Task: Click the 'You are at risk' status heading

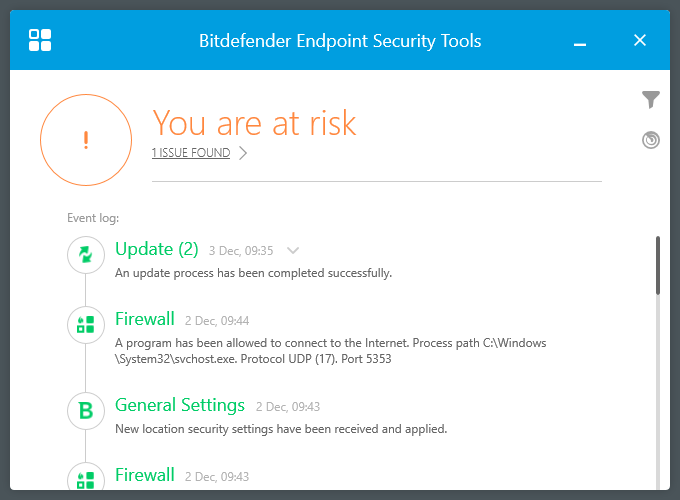Action: [x=254, y=123]
